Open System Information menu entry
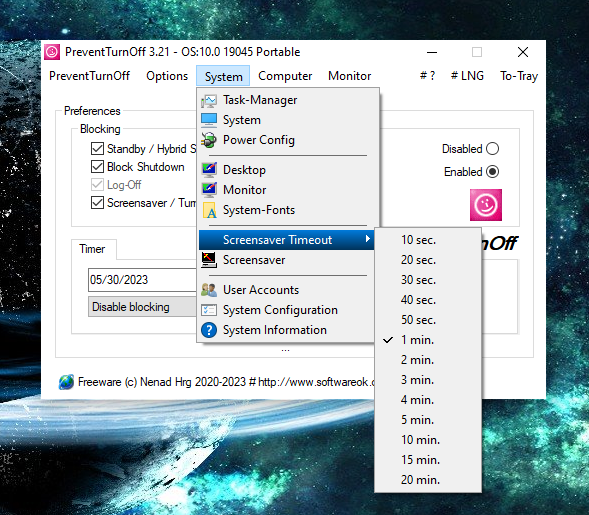The image size is (589, 515). [x=287, y=330]
